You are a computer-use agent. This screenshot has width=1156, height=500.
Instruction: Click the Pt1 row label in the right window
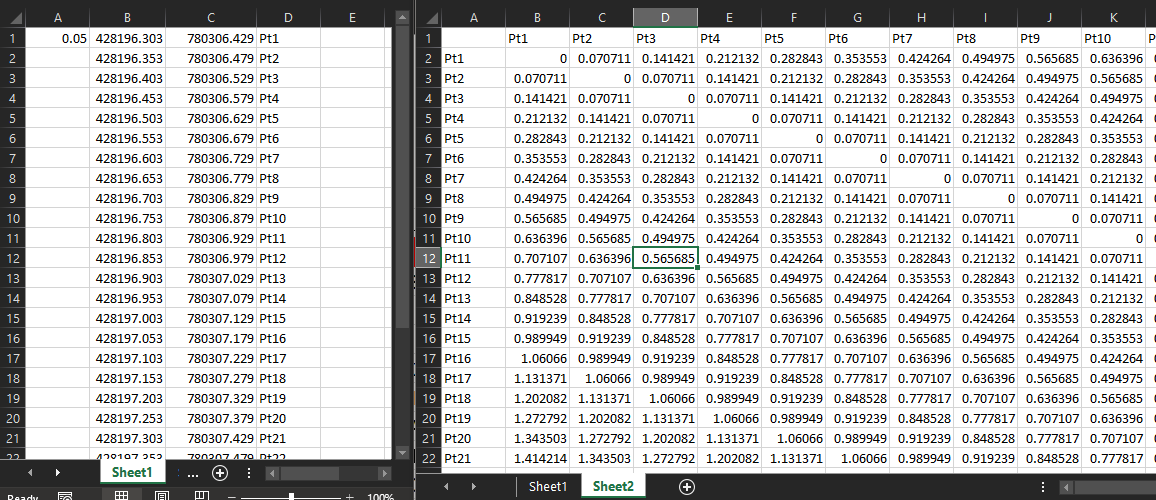(474, 58)
